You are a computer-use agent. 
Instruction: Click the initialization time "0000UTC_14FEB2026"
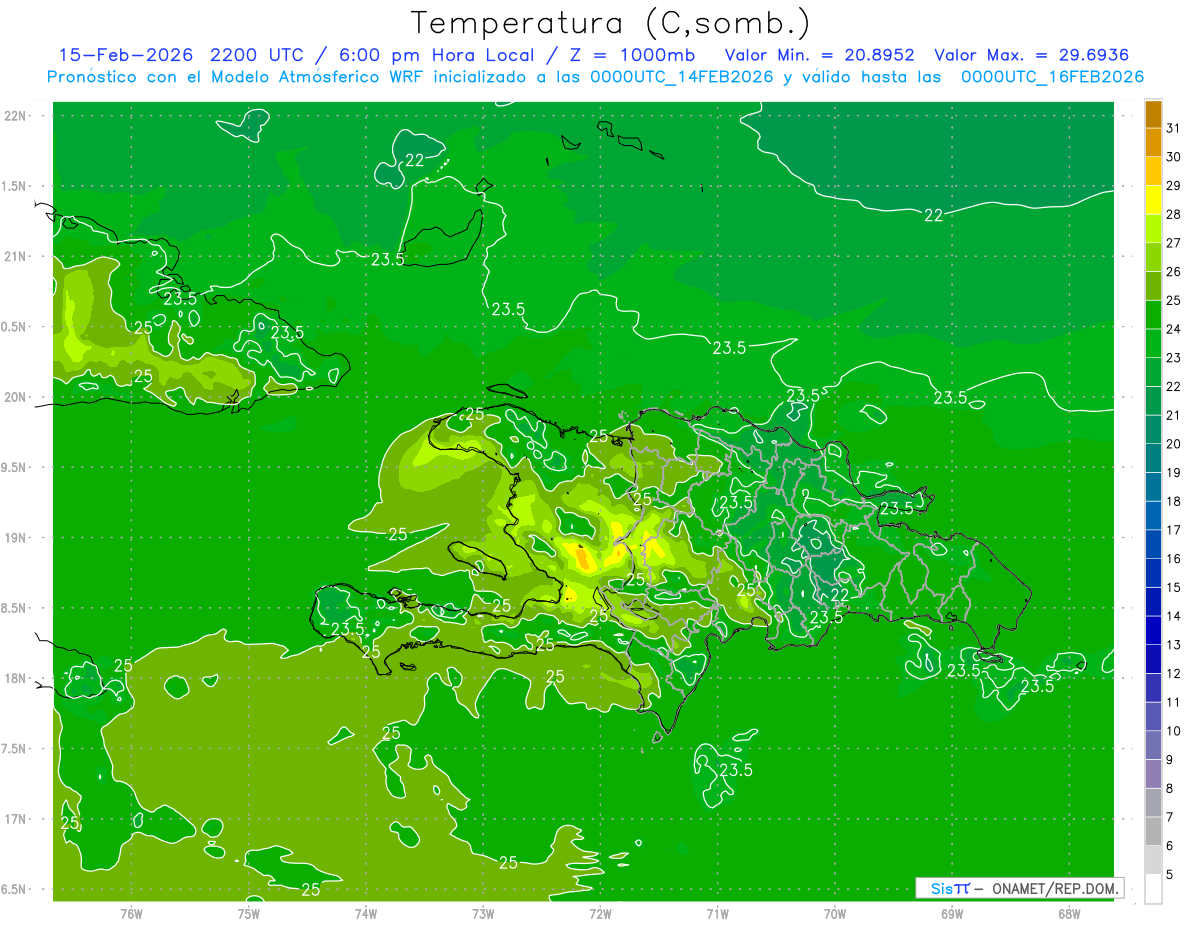681,77
